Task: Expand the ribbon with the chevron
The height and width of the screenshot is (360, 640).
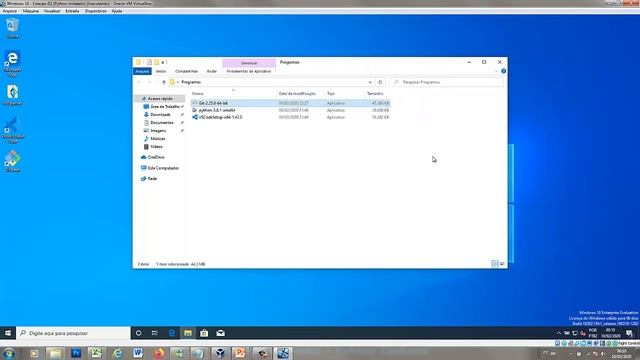Action: click(x=496, y=71)
